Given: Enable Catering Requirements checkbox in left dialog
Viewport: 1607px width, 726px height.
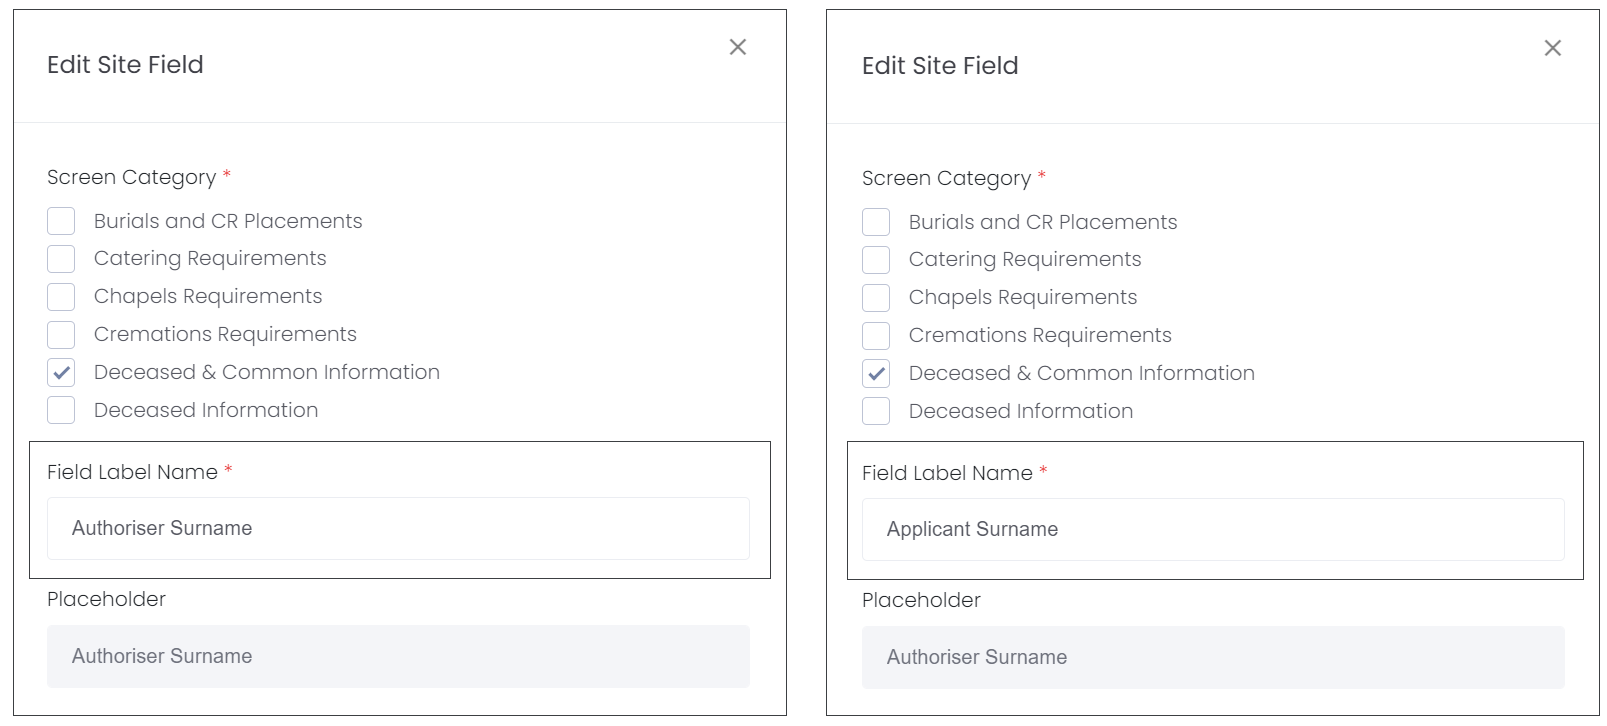Looking at the screenshot, I should (61, 259).
